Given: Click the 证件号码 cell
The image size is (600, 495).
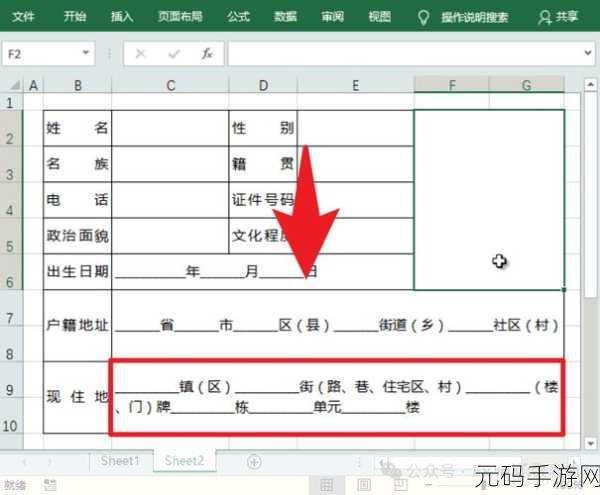Looking at the screenshot, I should (x=263, y=200).
